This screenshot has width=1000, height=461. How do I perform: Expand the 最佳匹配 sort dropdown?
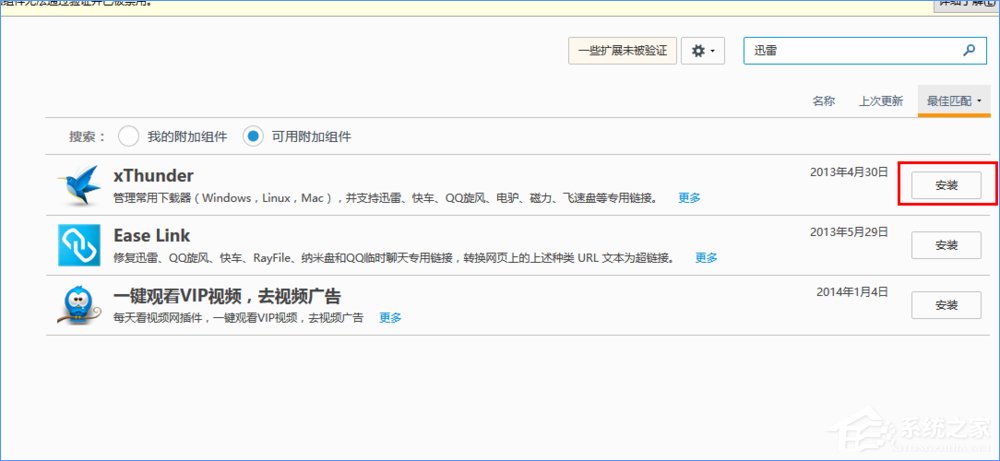pyautogui.click(x=953, y=101)
